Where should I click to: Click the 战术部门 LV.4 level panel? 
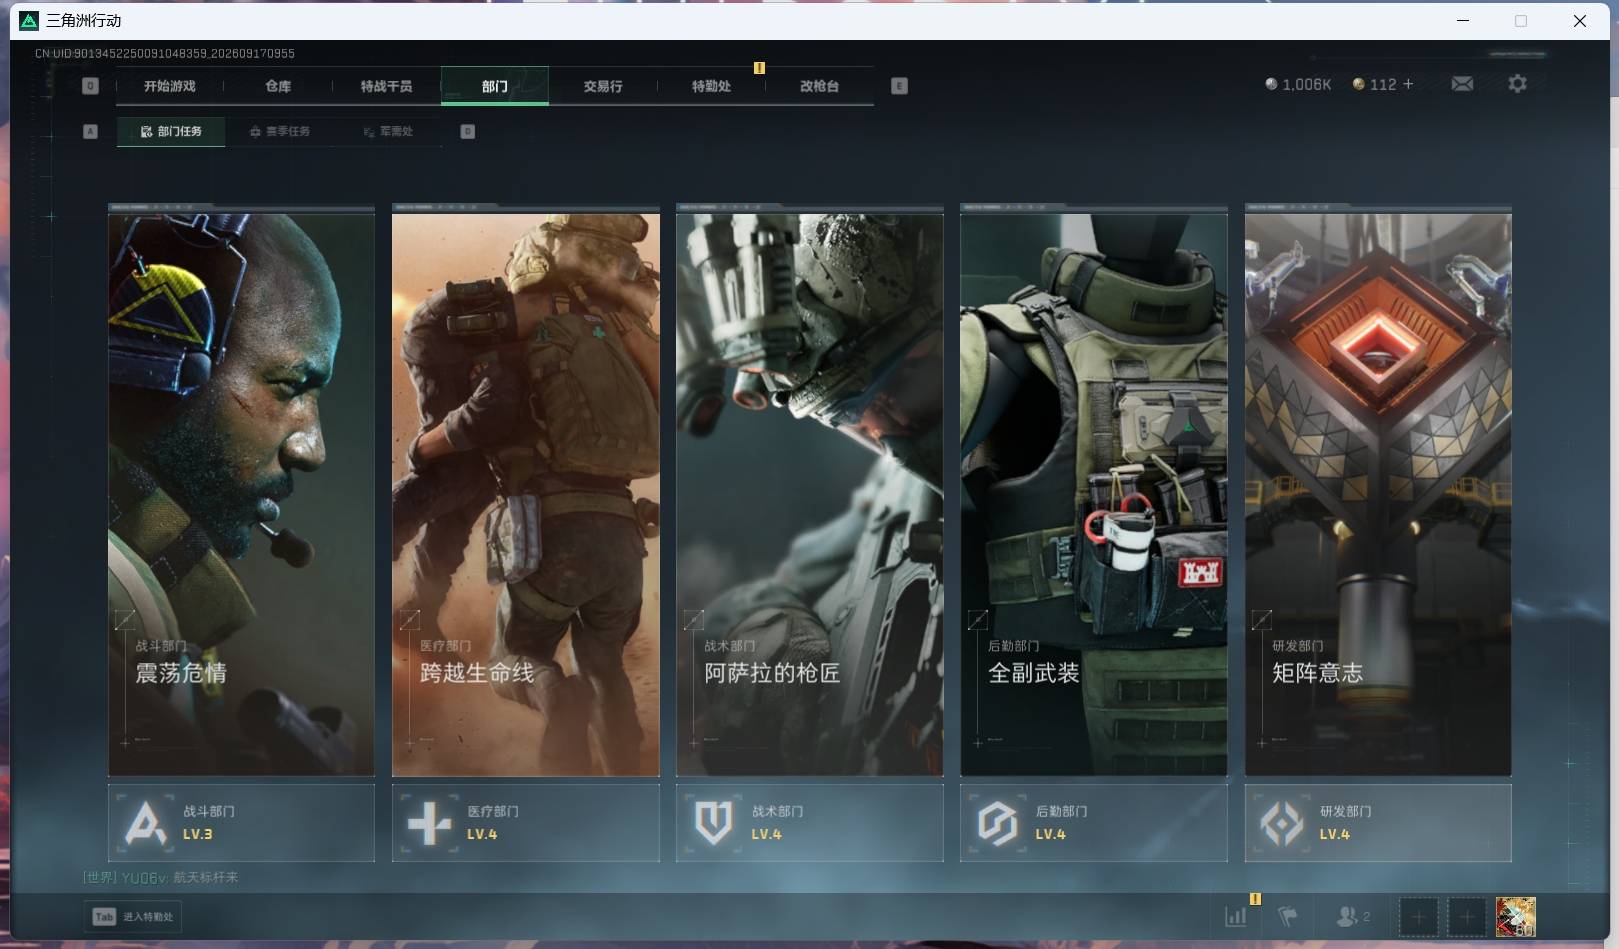point(809,823)
